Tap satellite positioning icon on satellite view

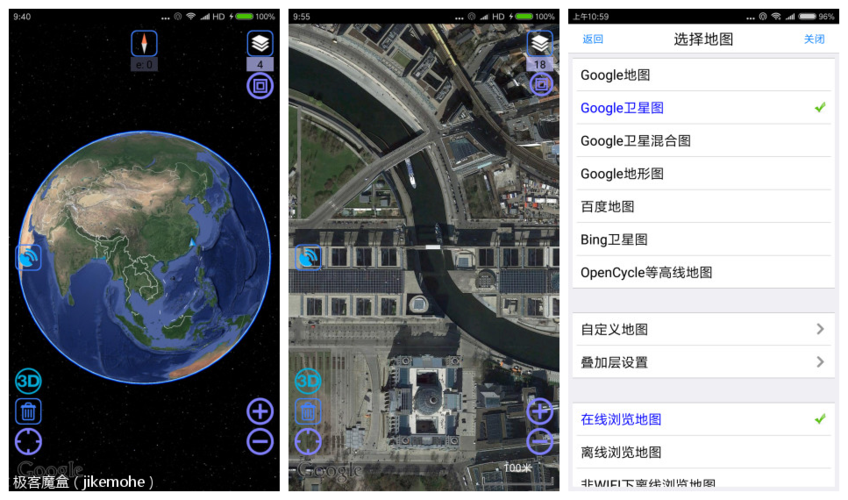308,257
